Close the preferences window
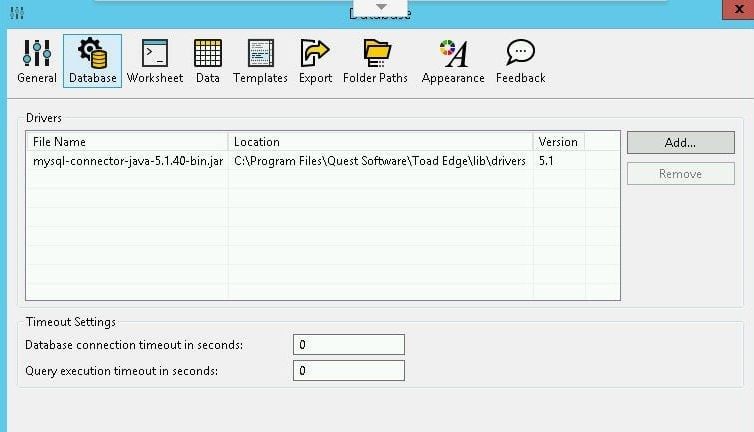This screenshot has height=432, width=754. [x=739, y=9]
